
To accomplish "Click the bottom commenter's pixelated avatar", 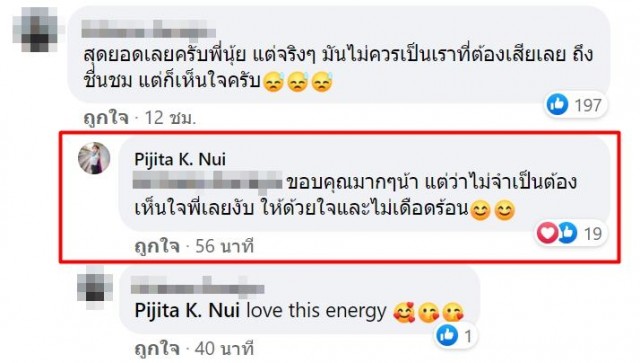I will tap(95, 288).
